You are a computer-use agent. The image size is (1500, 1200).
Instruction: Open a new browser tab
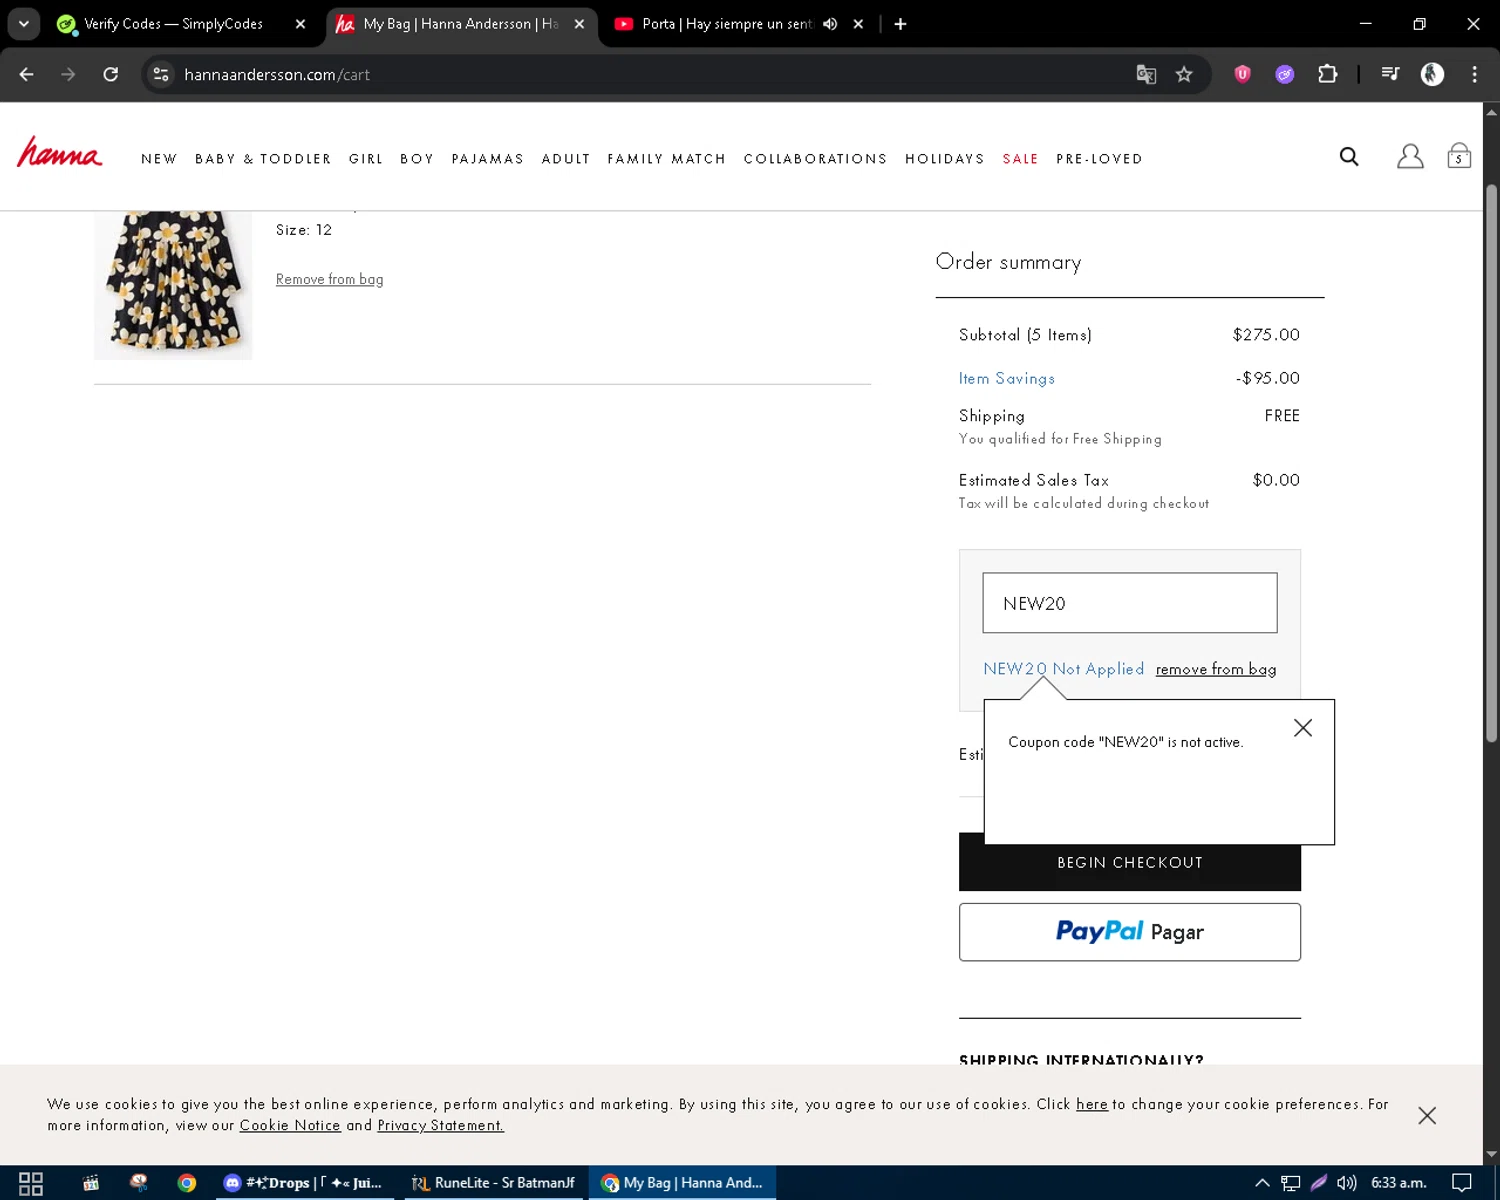(x=900, y=24)
